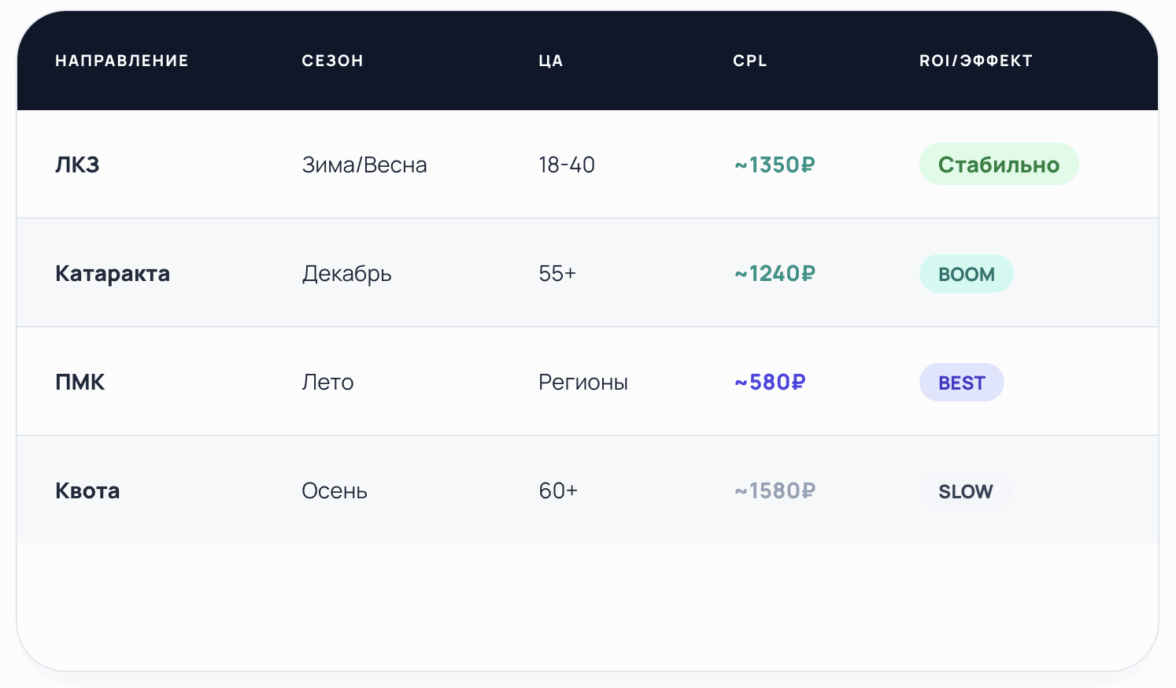Click the Регионы audience cell
Viewport: 1176px width, 688px height.
pos(583,383)
